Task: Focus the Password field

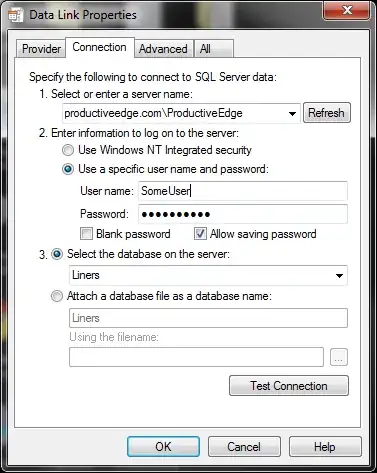Action: coord(243,214)
